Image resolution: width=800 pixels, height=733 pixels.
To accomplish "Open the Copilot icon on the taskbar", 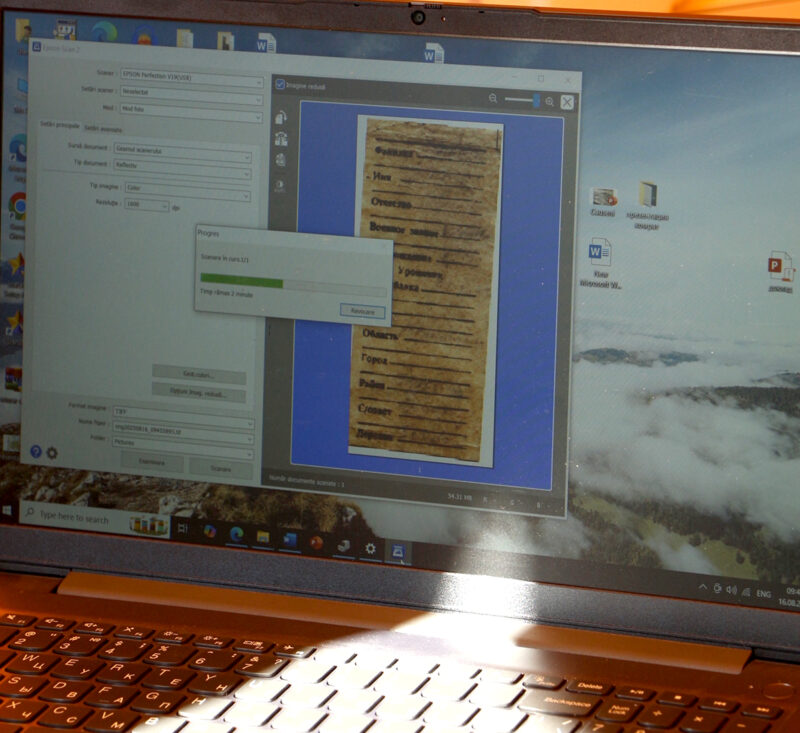I will (x=209, y=532).
